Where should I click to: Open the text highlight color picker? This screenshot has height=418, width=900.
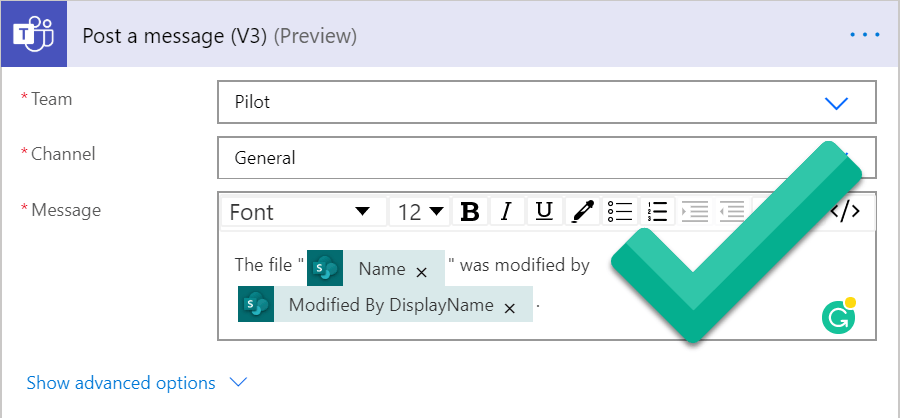tap(582, 212)
